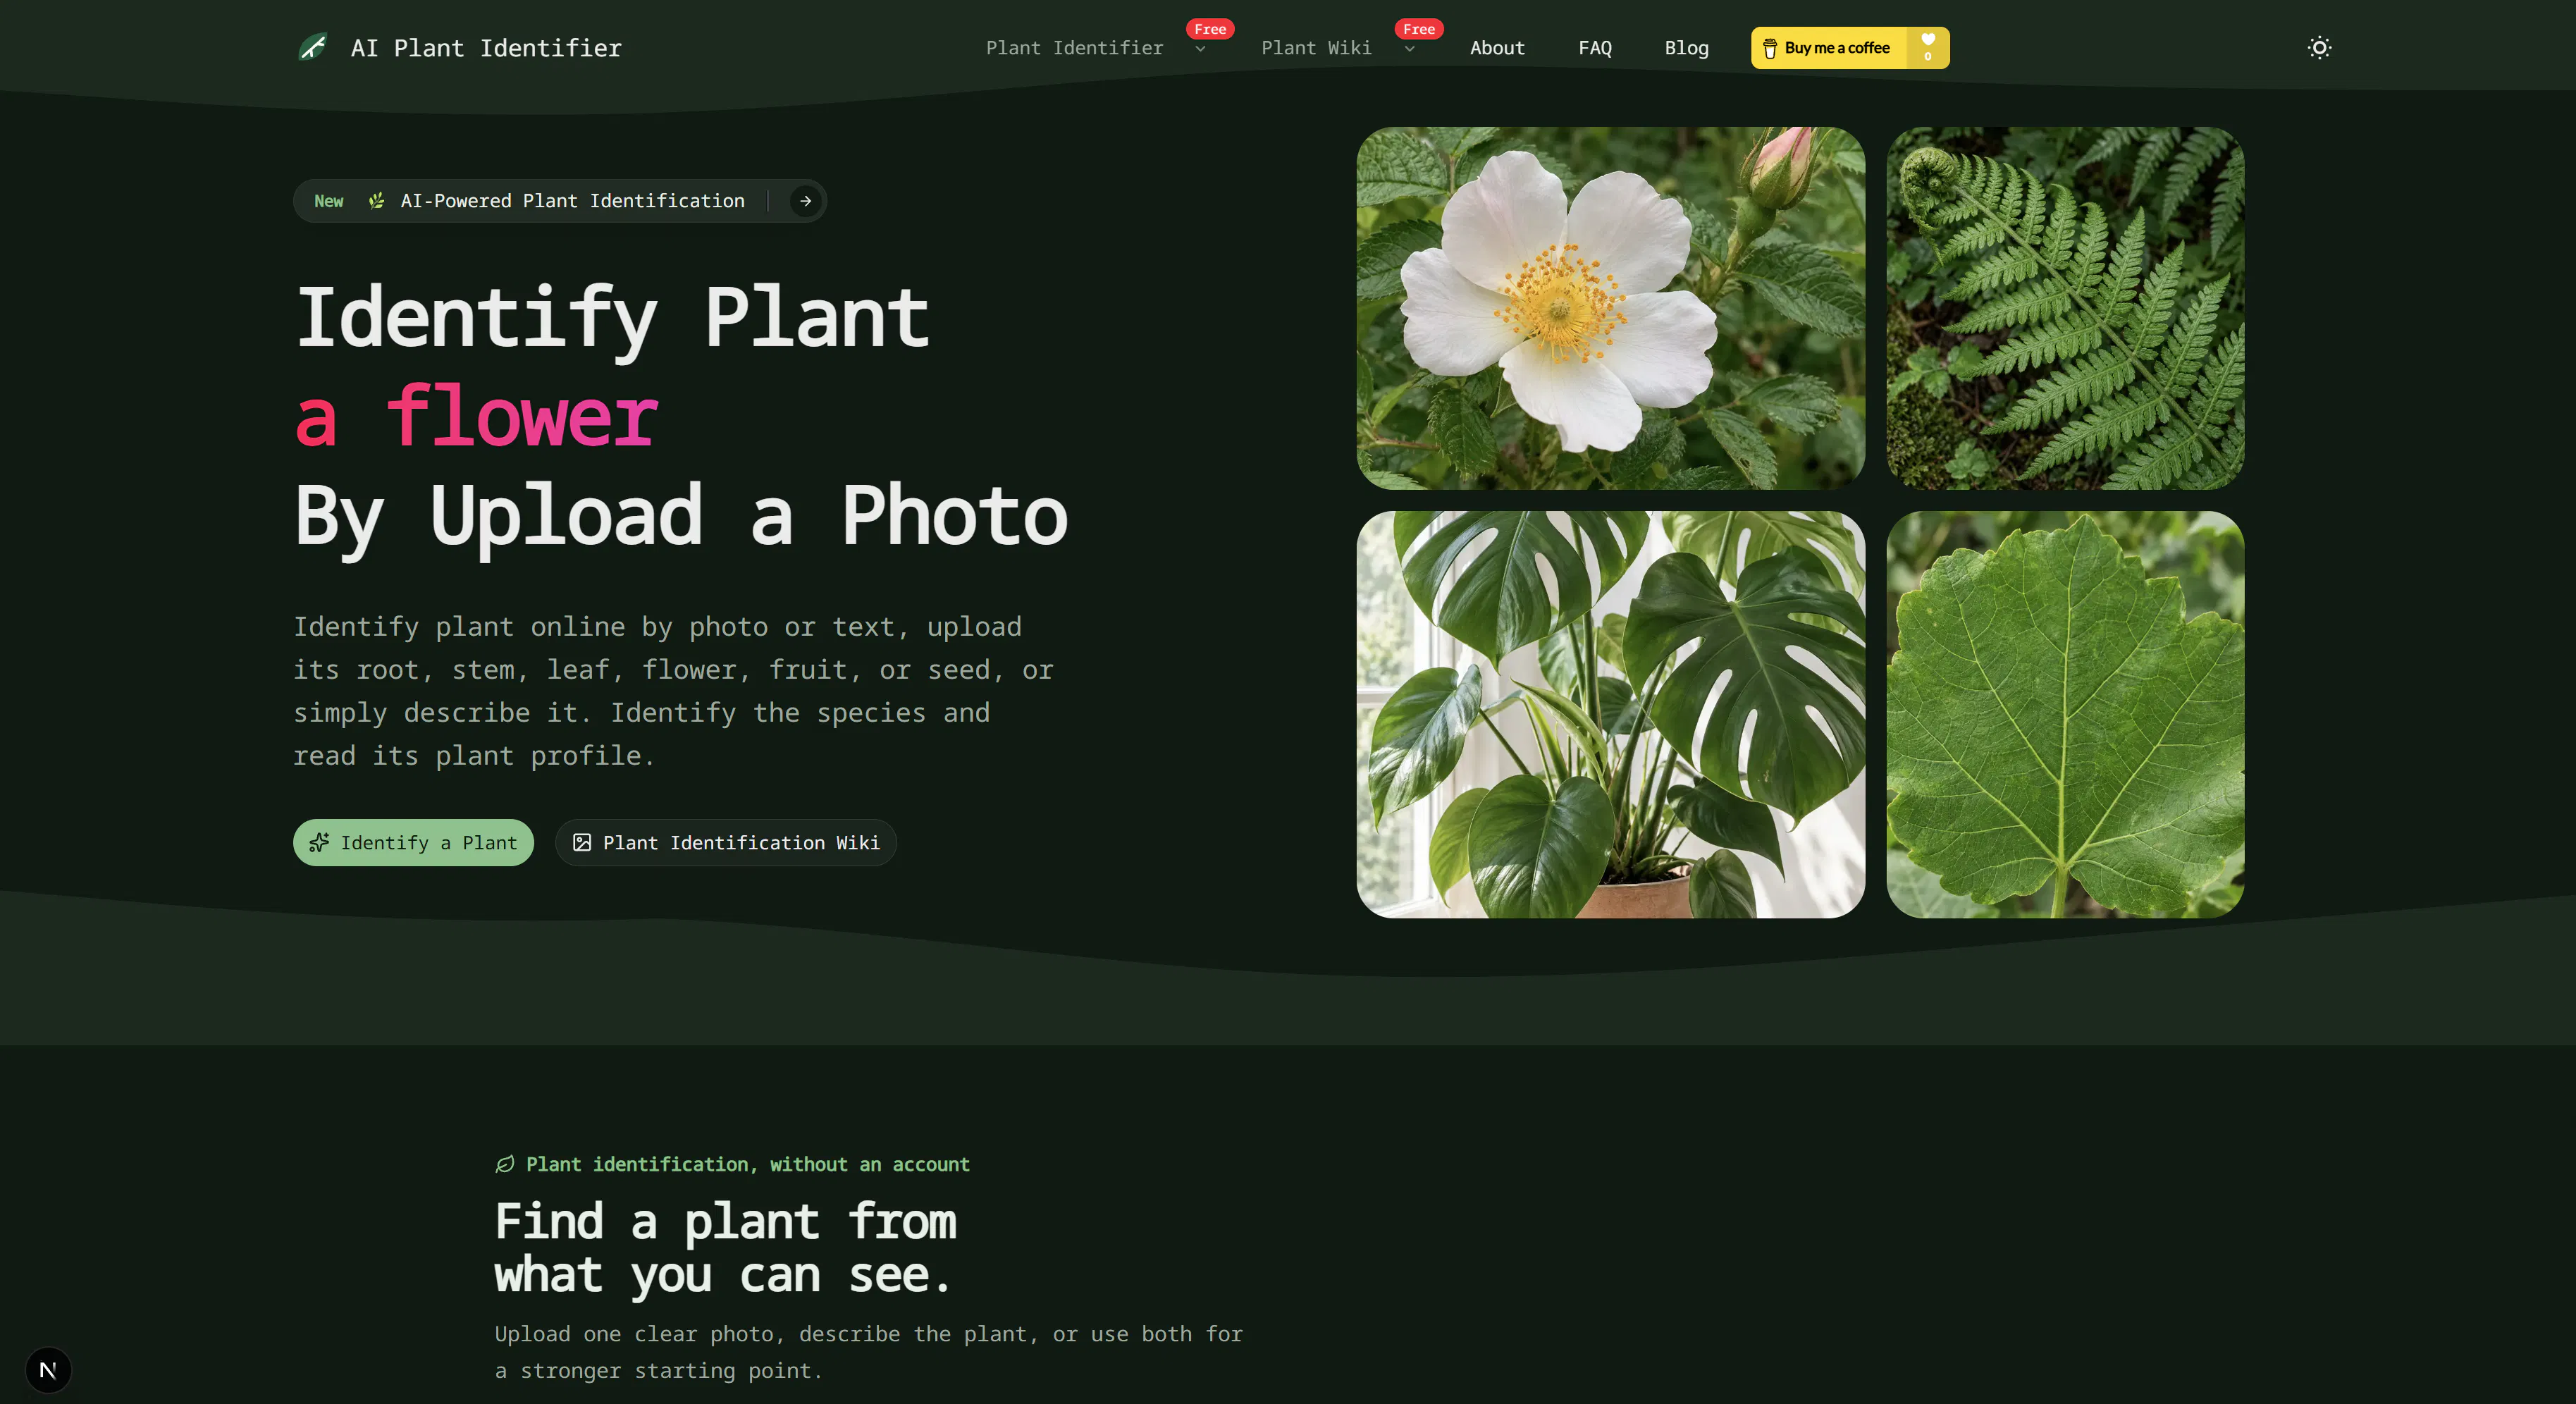The image size is (2576, 1404).
Task: Expand the Plant Wiki dropdown chevron
Action: coord(1409,49)
